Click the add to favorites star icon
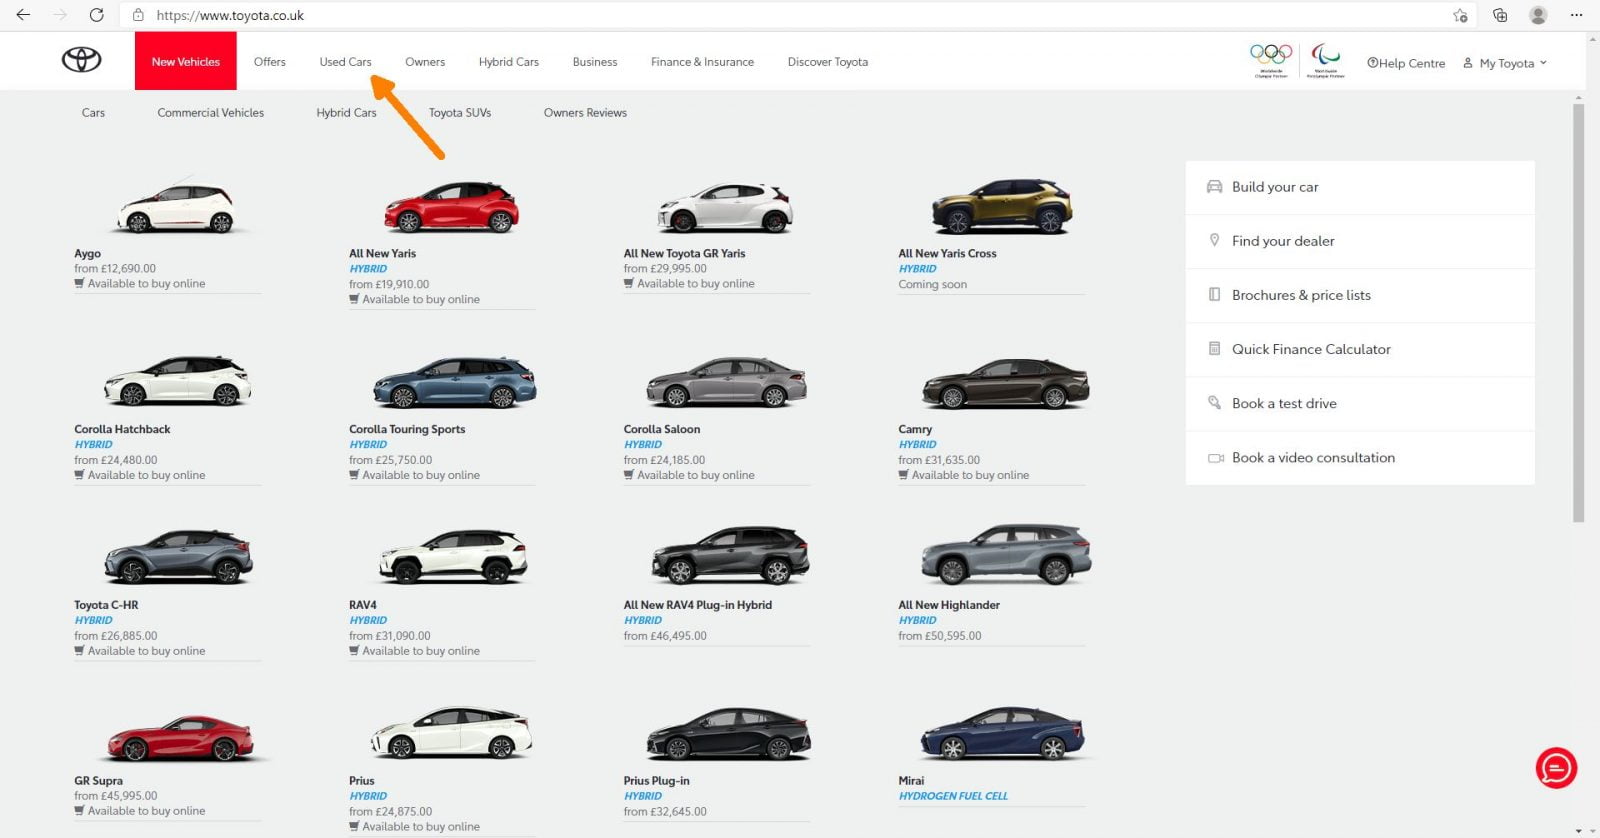1600x838 pixels. (x=1460, y=15)
